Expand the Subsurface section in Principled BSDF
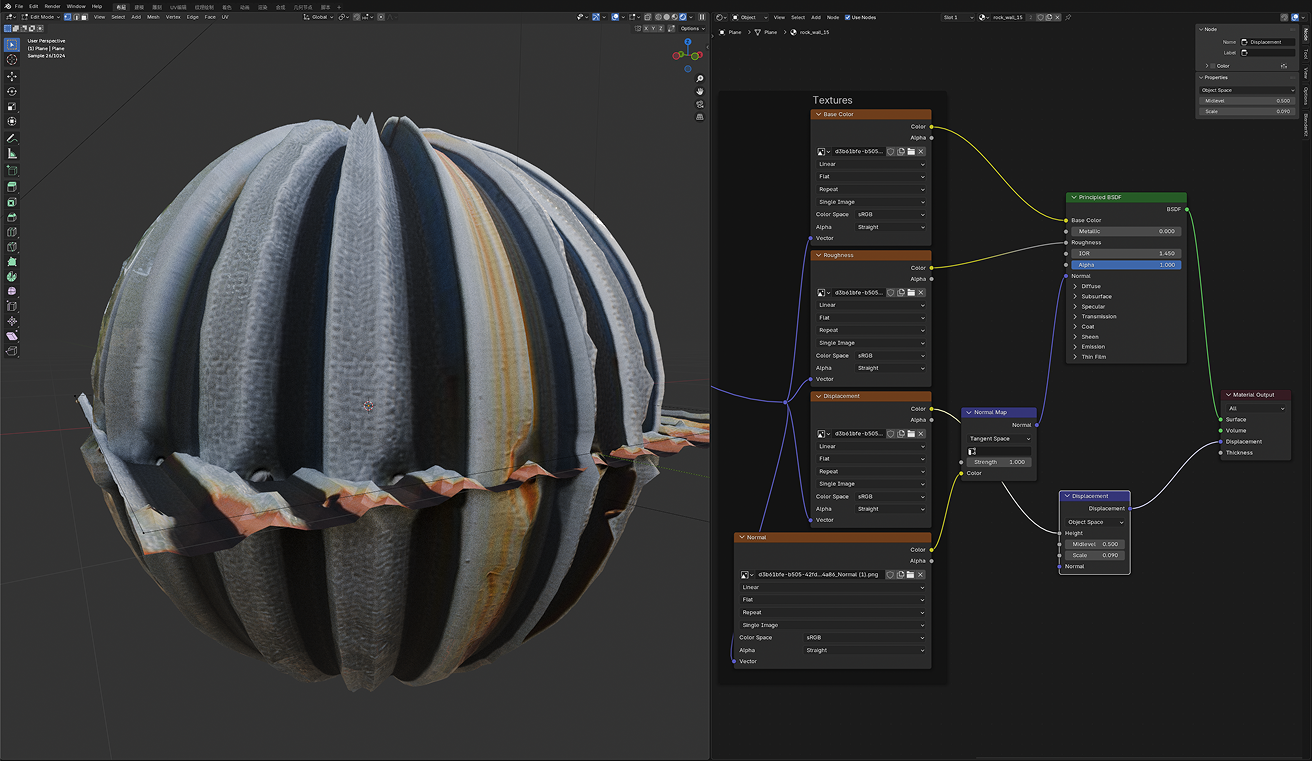The width and height of the screenshot is (1312, 761). [x=1096, y=297]
